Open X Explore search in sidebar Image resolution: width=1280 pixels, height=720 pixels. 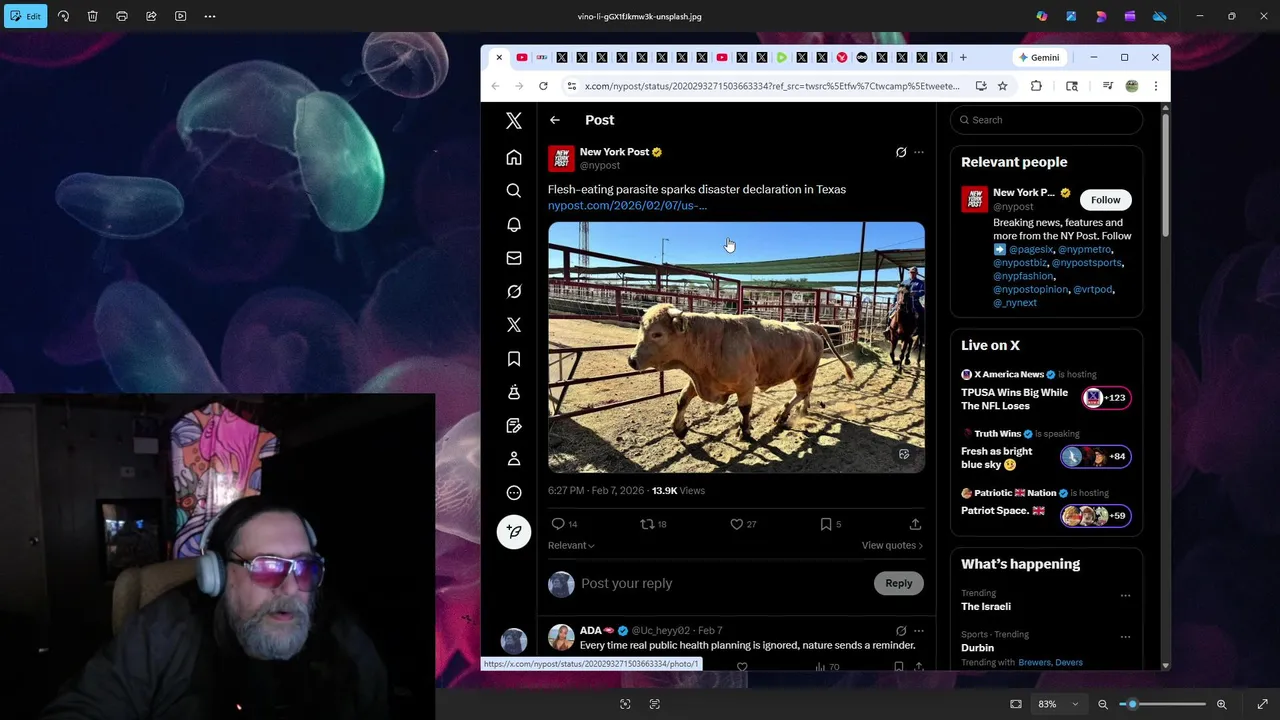pyautogui.click(x=514, y=190)
